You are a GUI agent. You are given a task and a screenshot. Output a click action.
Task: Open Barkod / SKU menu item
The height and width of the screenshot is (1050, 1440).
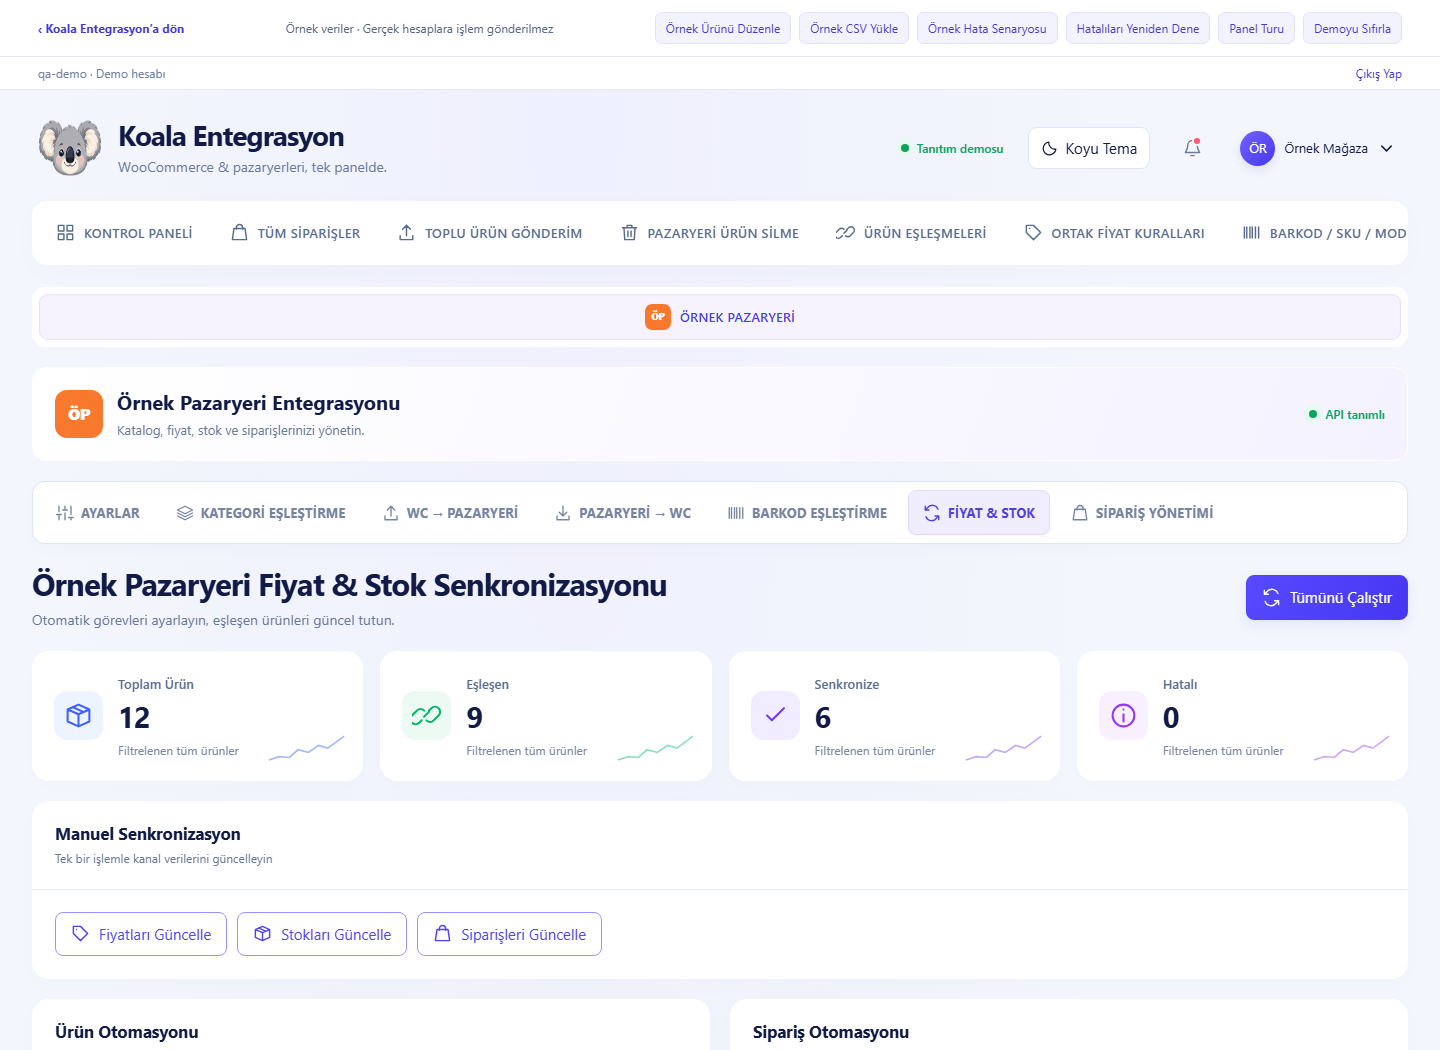point(1324,233)
